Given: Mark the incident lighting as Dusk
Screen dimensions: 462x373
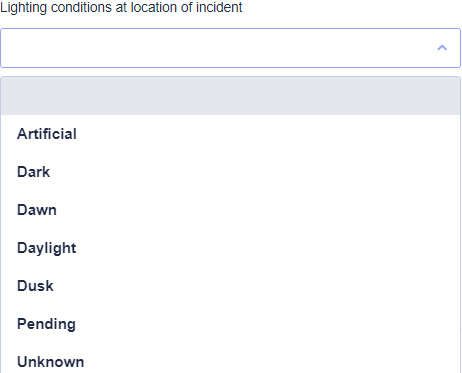Looking at the screenshot, I should [x=231, y=286].
